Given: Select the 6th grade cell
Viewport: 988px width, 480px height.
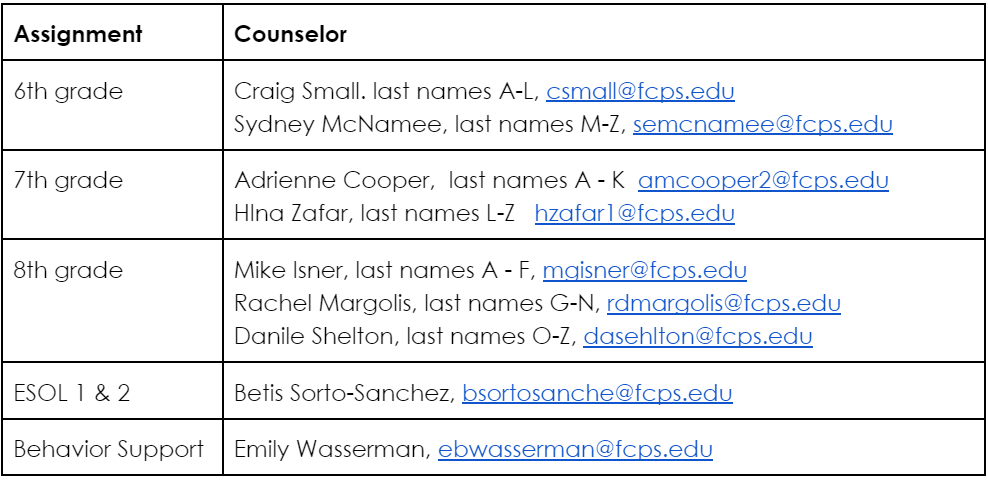Looking at the screenshot, I should coord(69,92).
